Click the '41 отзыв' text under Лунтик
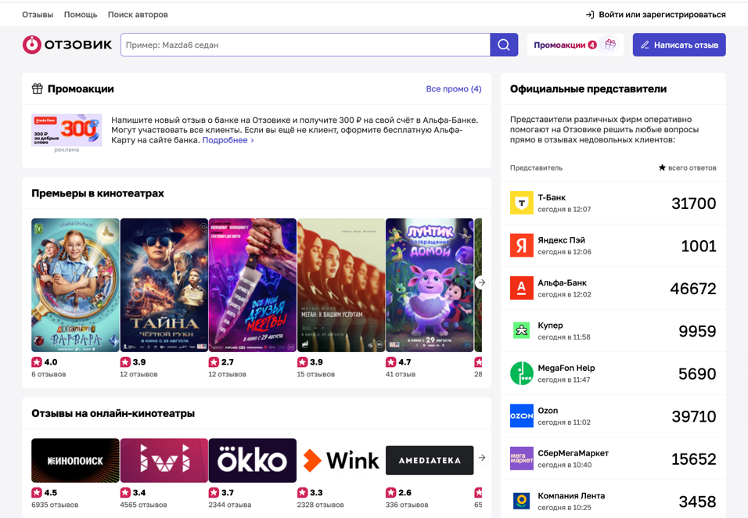Screen dimensions: 748x518 pos(400,374)
